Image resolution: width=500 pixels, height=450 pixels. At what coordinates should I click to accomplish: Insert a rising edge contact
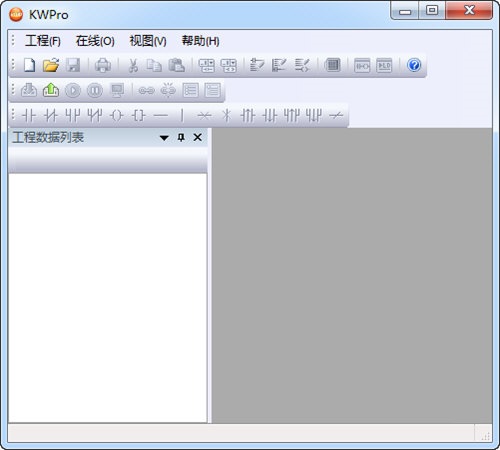pyautogui.click(x=248, y=115)
